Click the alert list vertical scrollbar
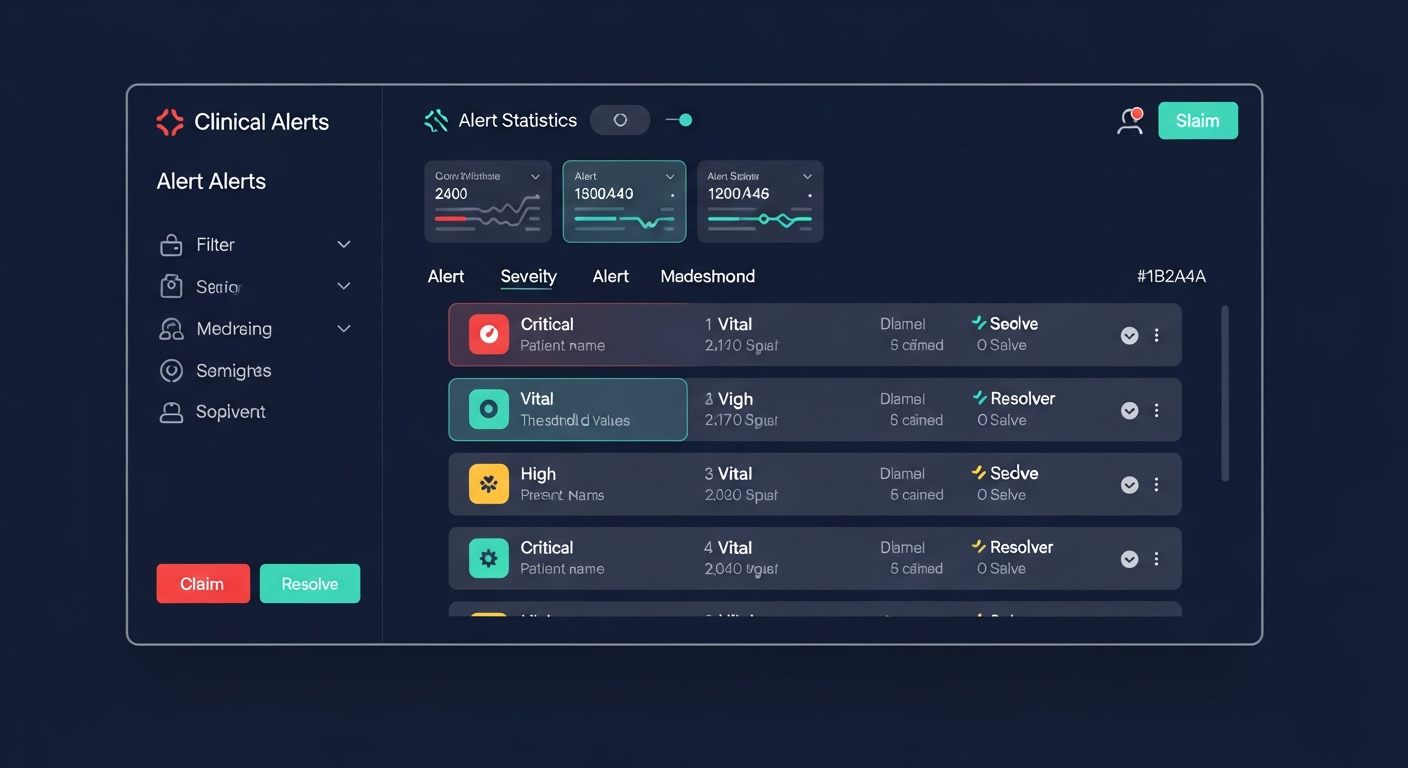1408x768 pixels. tap(1225, 394)
